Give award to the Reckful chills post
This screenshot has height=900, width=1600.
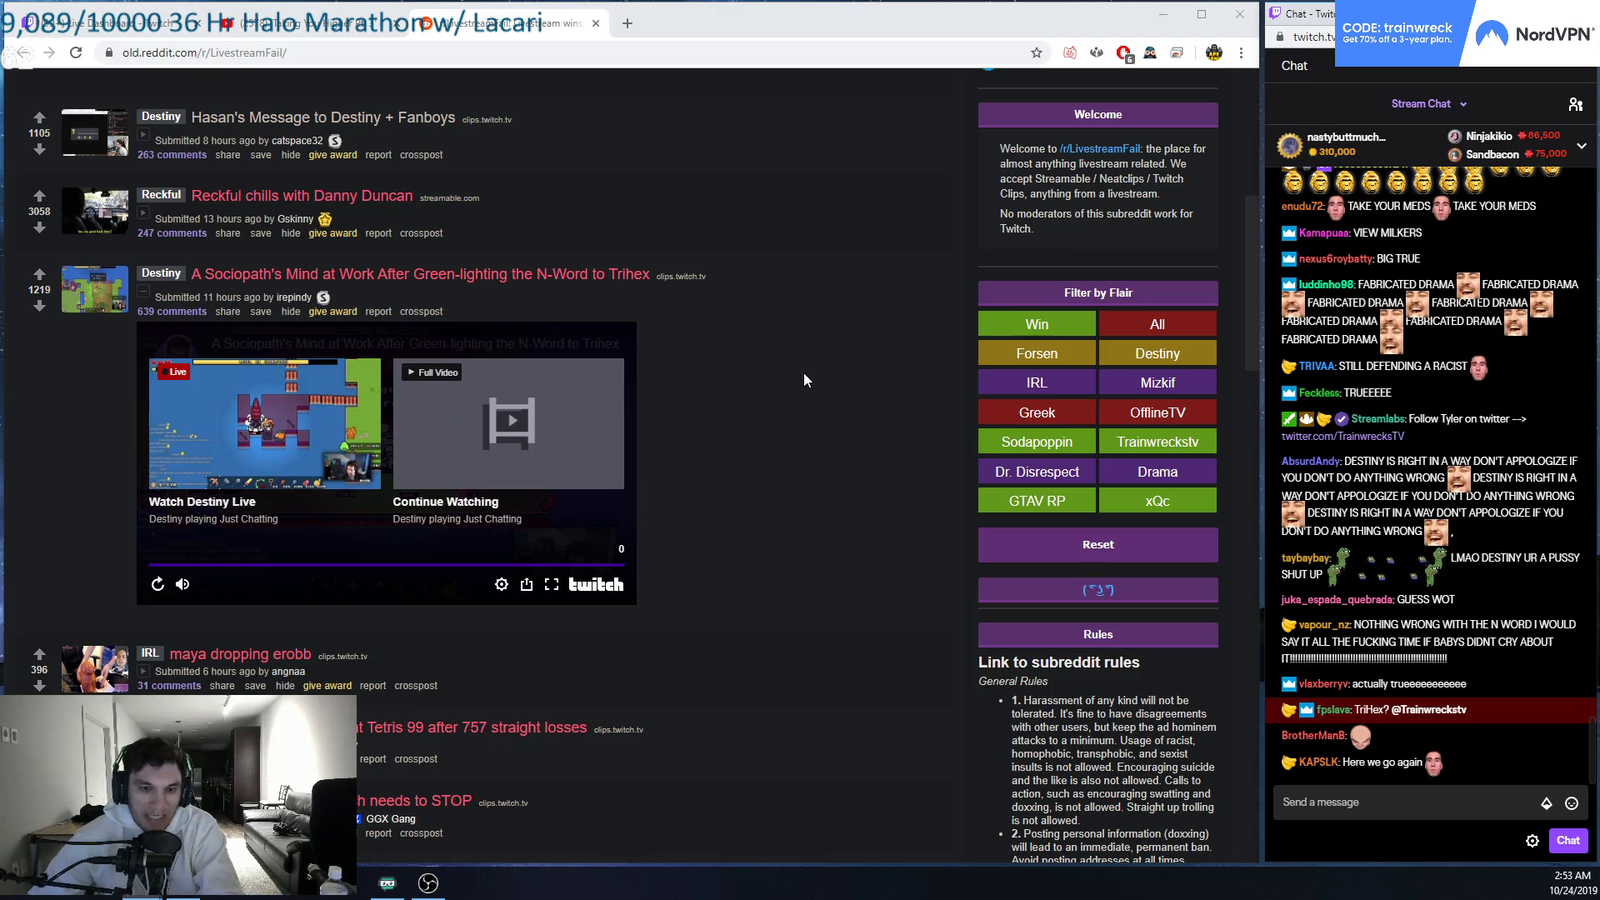click(333, 233)
